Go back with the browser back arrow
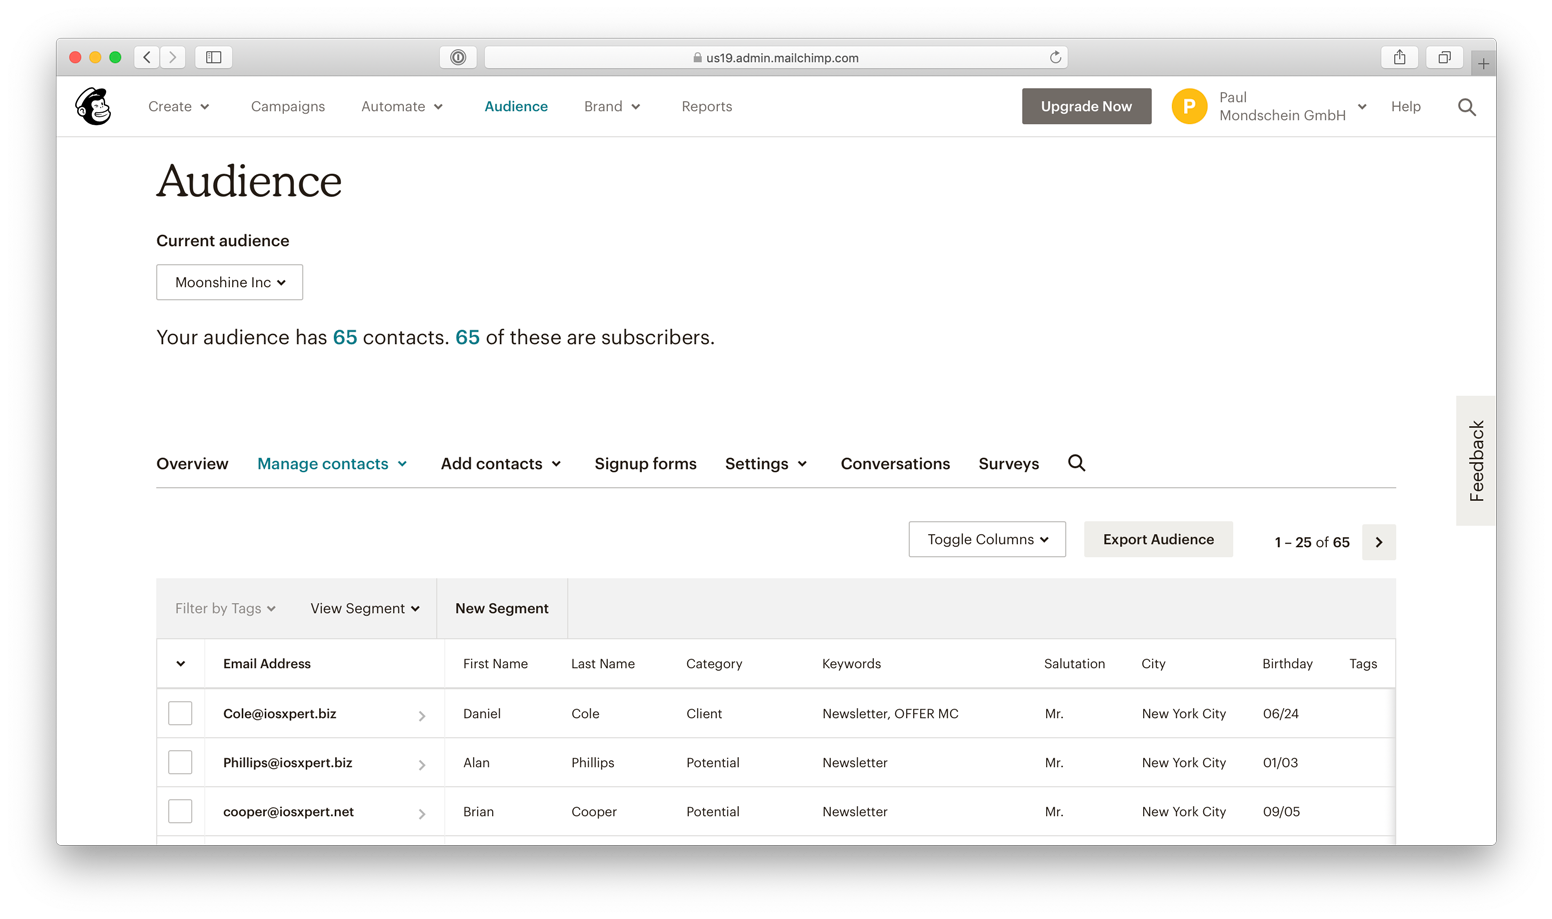1552x919 pixels. [147, 57]
